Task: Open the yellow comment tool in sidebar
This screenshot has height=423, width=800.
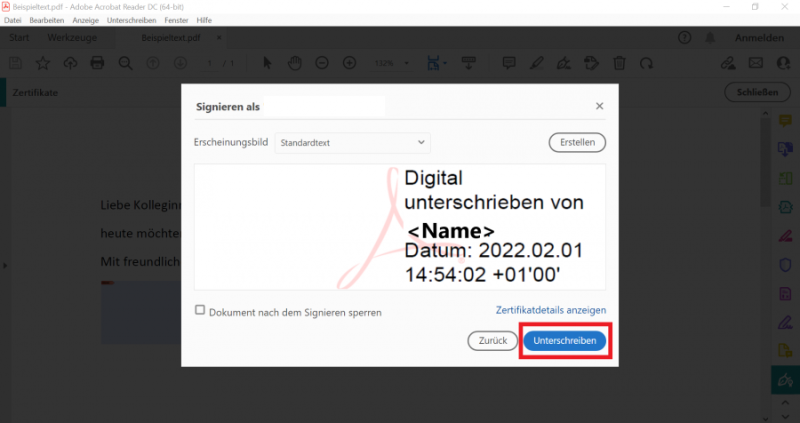Action: (x=786, y=122)
